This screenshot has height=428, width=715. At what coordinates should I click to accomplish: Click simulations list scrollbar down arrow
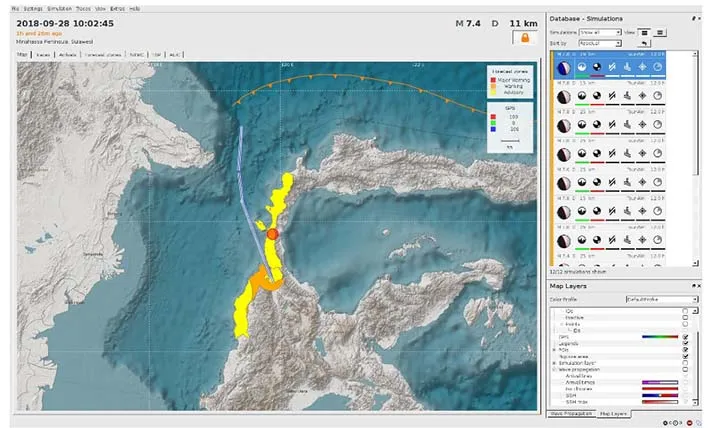coord(695,263)
